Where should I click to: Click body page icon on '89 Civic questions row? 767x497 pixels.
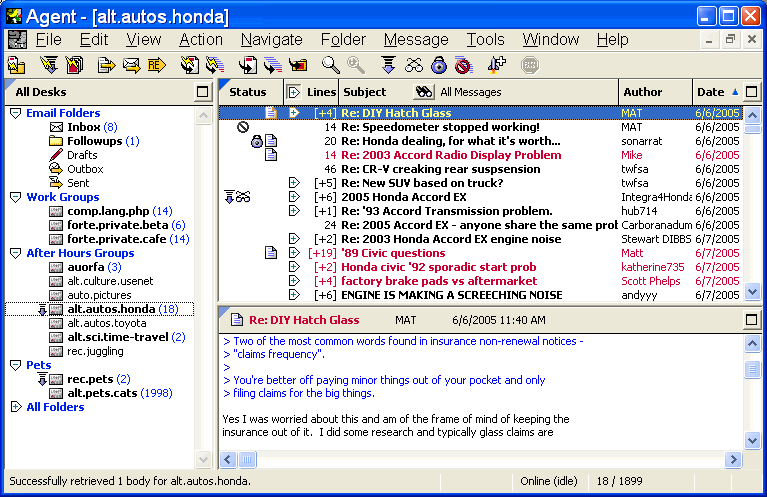click(x=271, y=253)
